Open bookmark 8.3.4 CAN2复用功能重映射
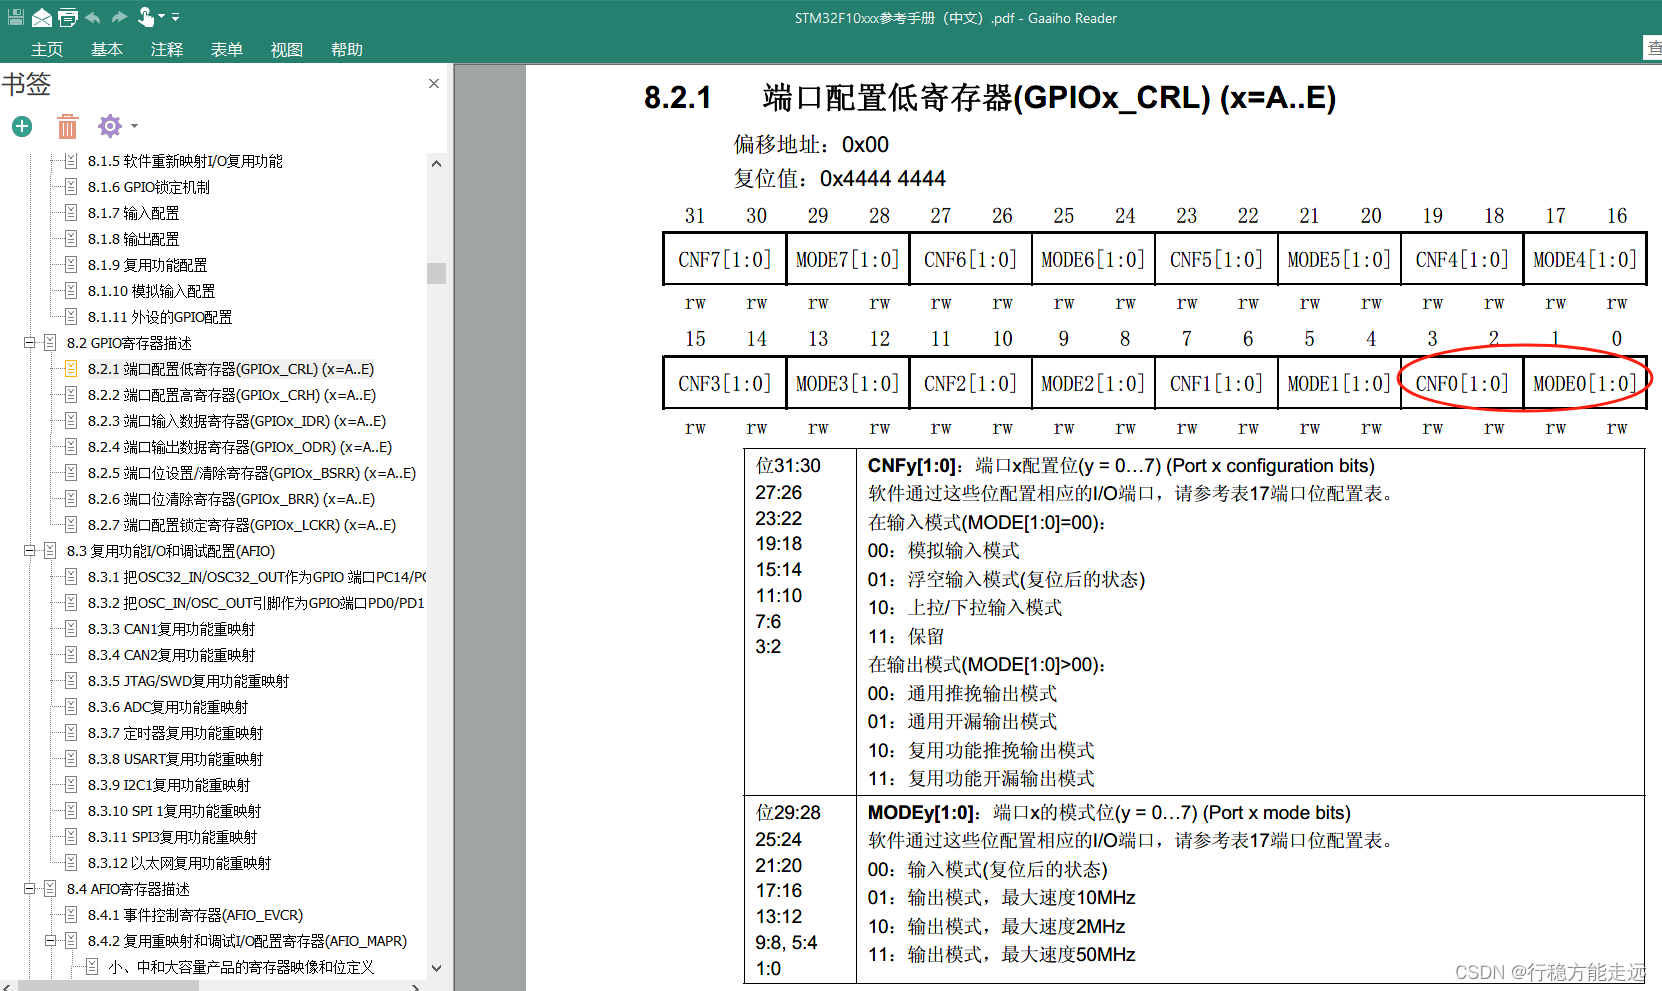The image size is (1662, 991). [x=171, y=655]
